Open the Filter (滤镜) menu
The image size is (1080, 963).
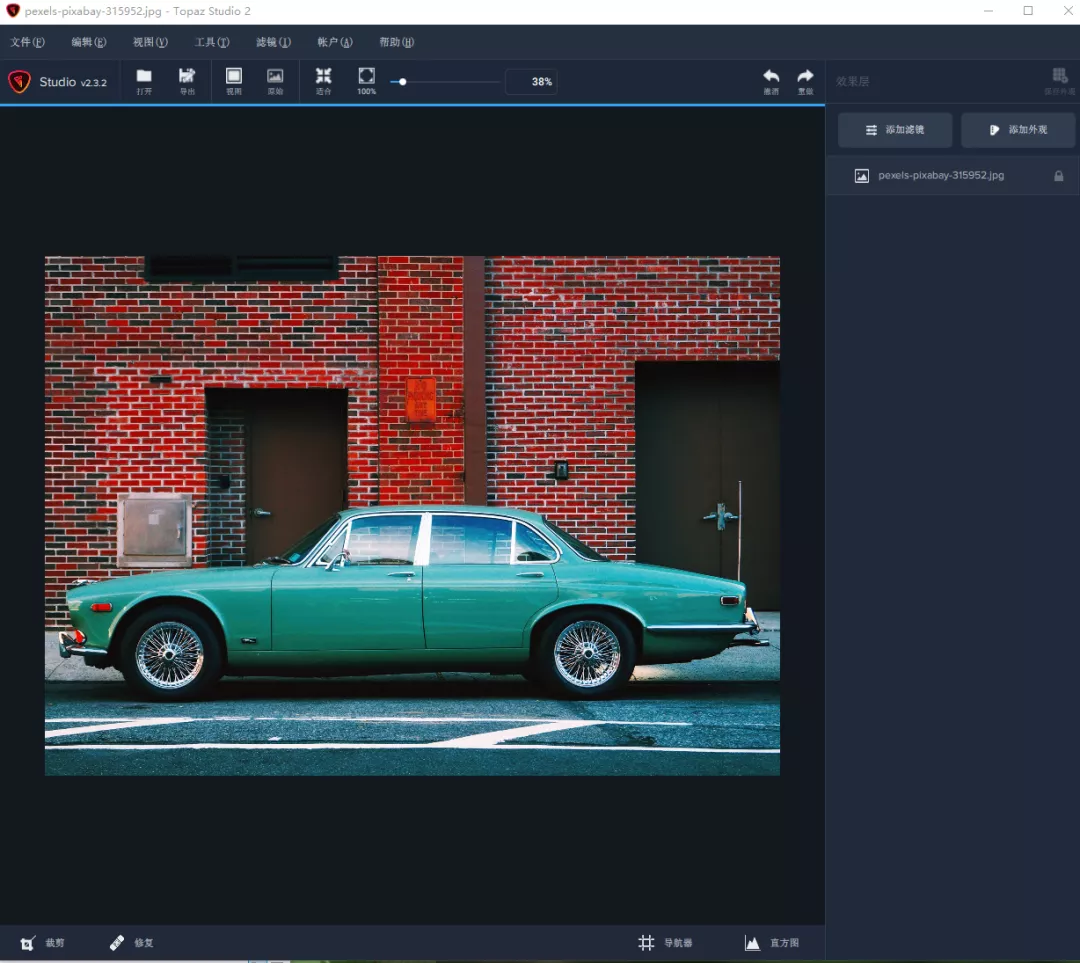point(273,42)
